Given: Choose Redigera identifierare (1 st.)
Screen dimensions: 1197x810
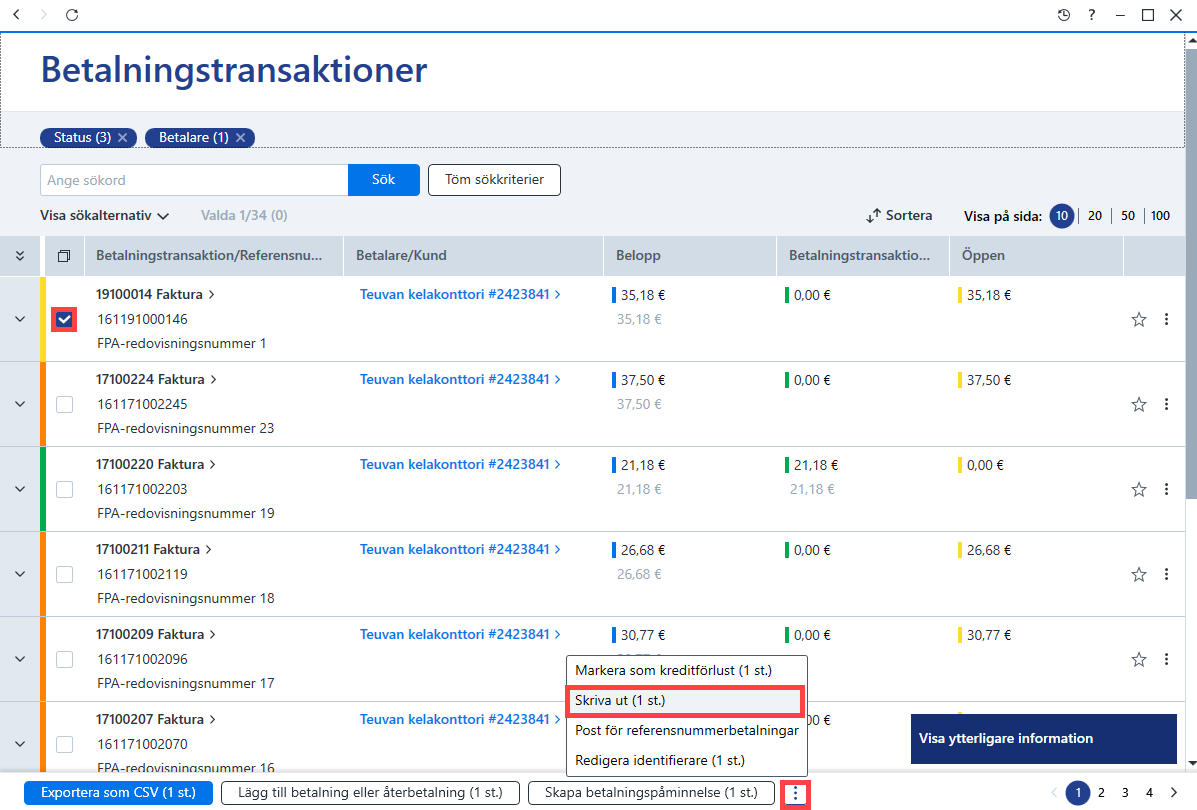Looking at the screenshot, I should [x=686, y=760].
